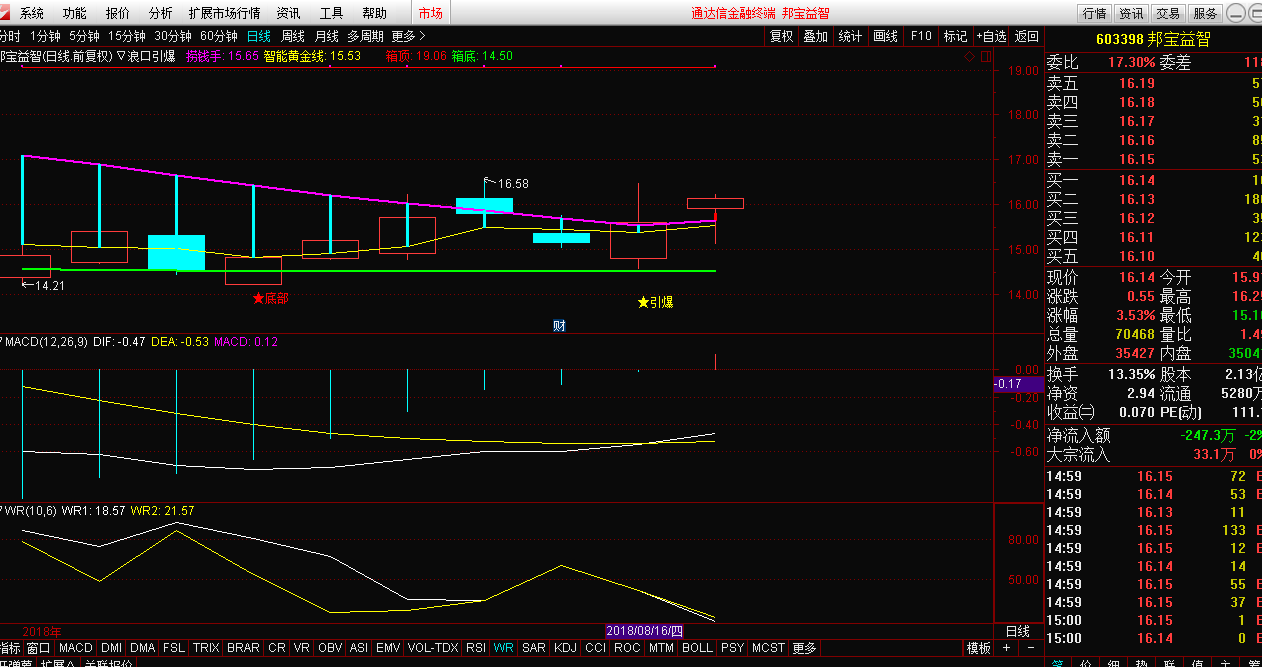Image resolution: width=1262 pixels, height=667 pixels.
Task: Click the red star 底部 signal marker
Action: (270, 298)
